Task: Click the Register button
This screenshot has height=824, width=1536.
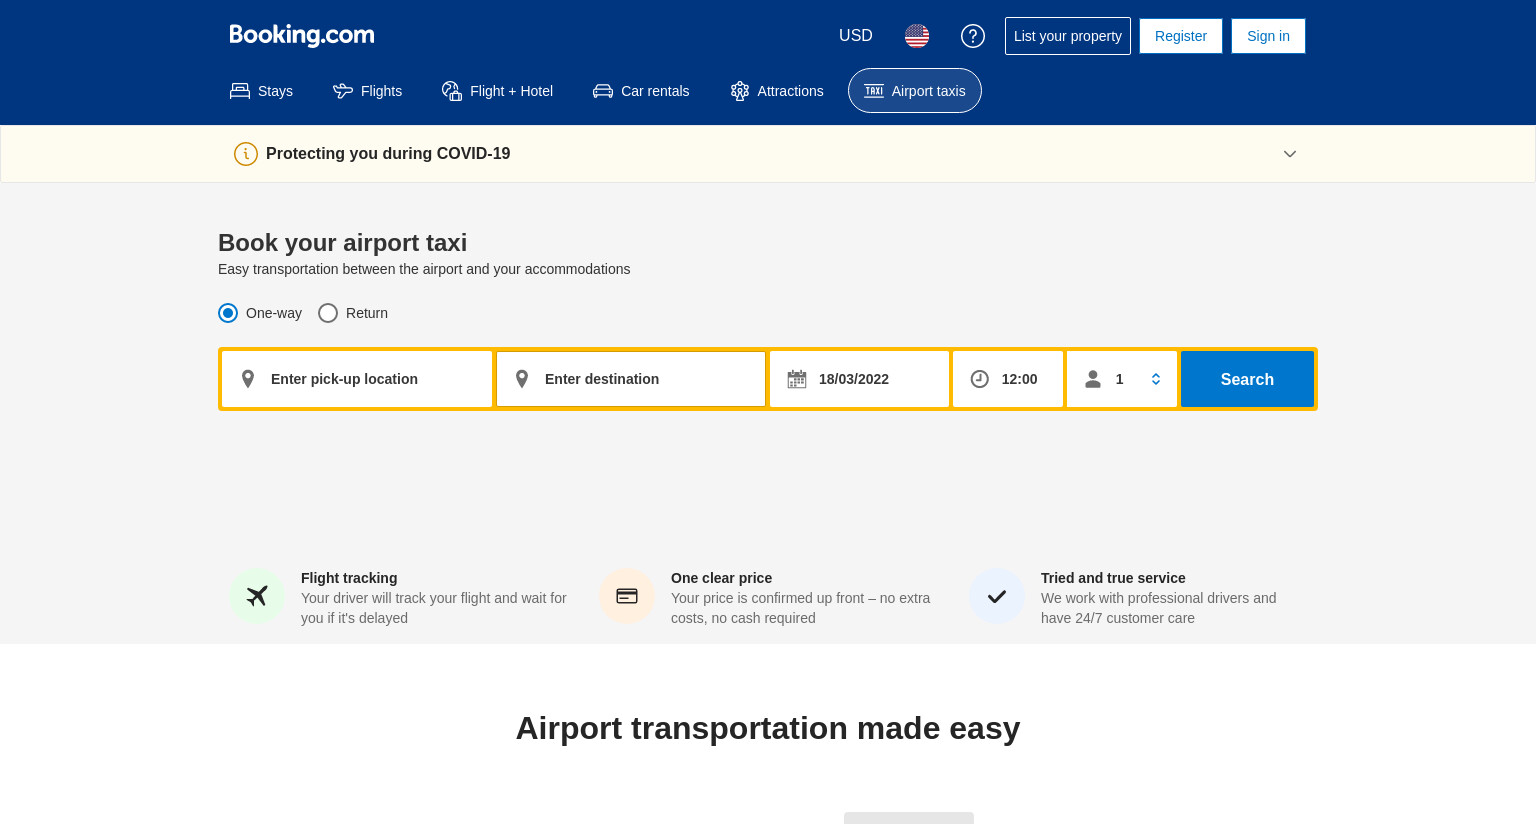Action: [1181, 36]
